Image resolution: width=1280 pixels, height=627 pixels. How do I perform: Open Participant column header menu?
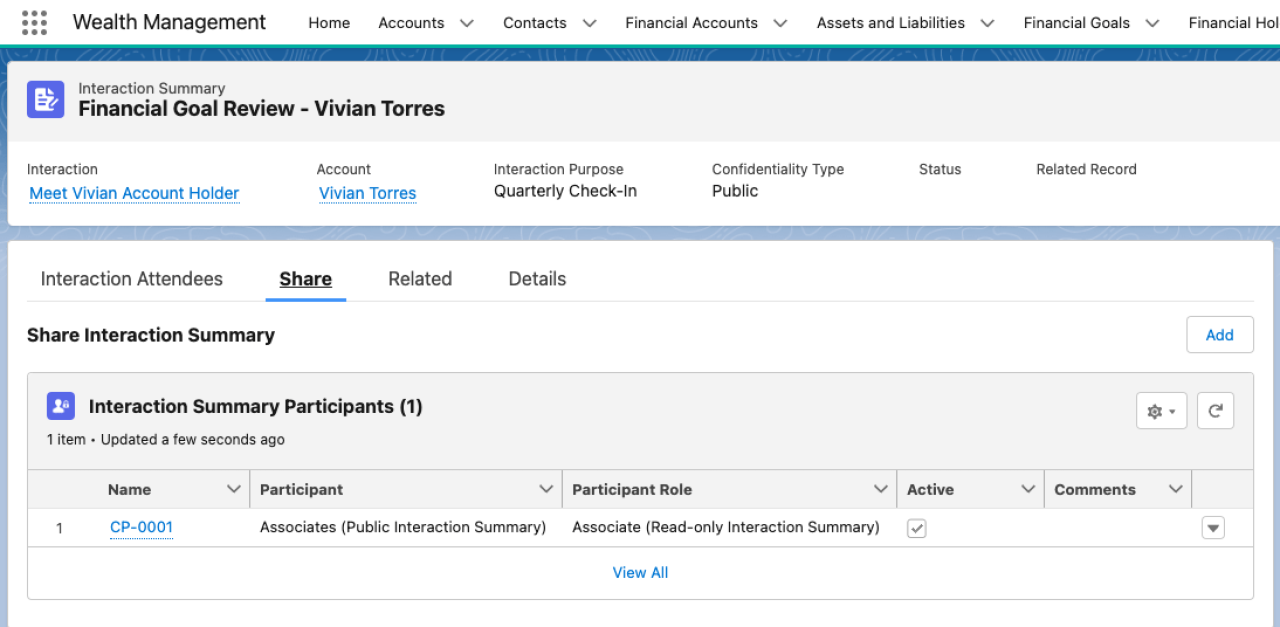coord(546,489)
